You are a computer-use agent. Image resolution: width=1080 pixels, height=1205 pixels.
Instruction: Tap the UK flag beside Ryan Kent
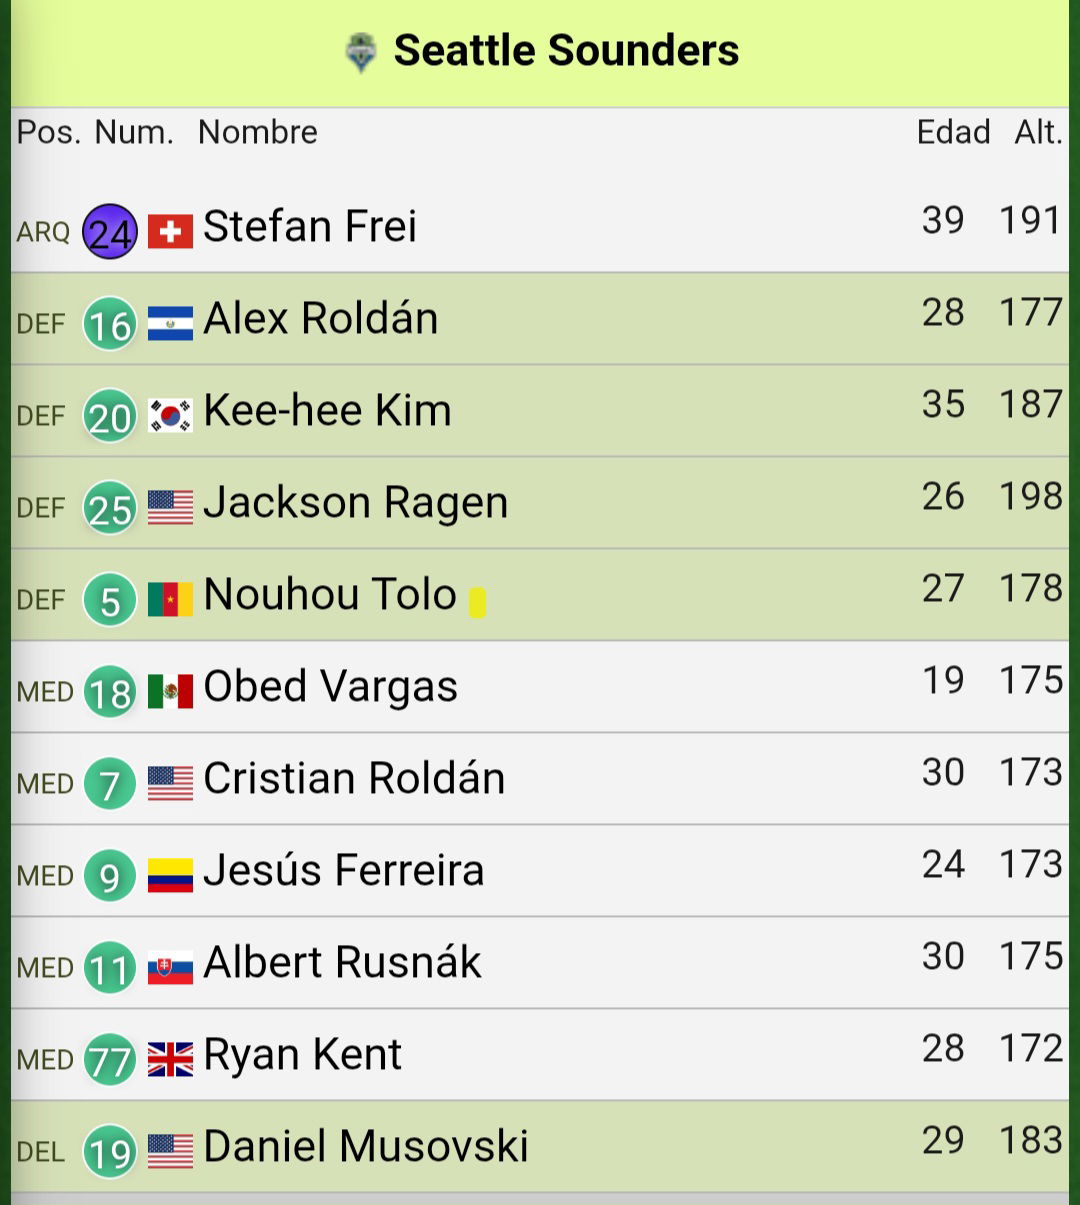tap(170, 1060)
